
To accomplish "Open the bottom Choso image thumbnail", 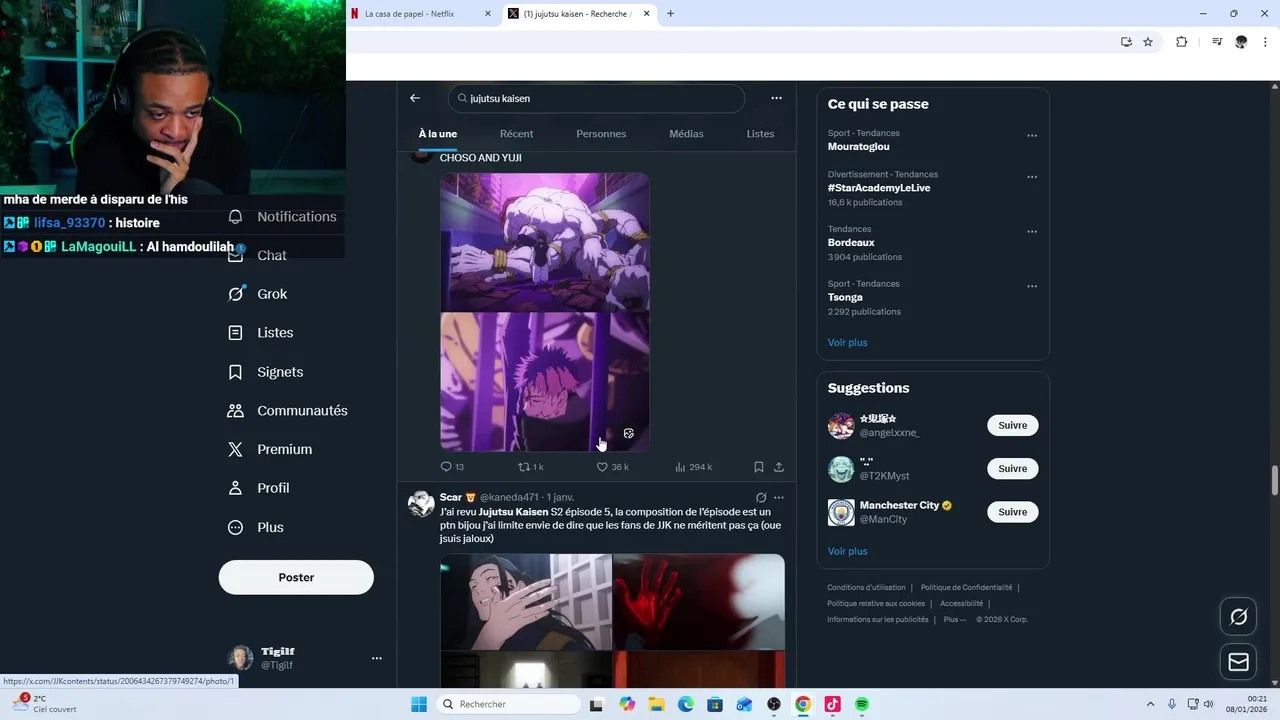I will (545, 382).
